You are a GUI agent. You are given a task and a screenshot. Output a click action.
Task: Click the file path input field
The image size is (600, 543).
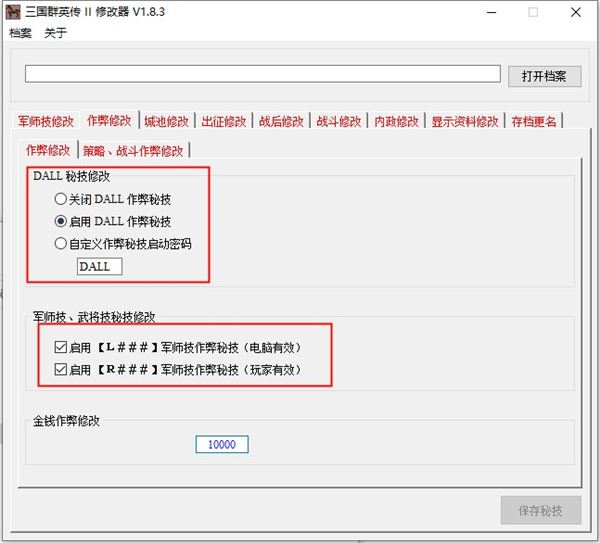pos(262,74)
